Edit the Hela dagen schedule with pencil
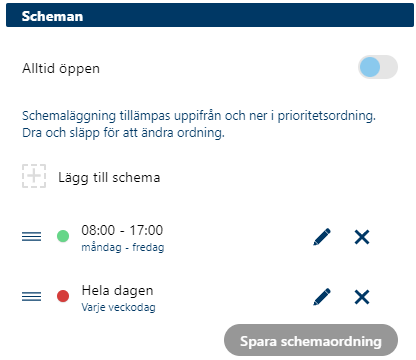416x360 pixels. [322, 297]
